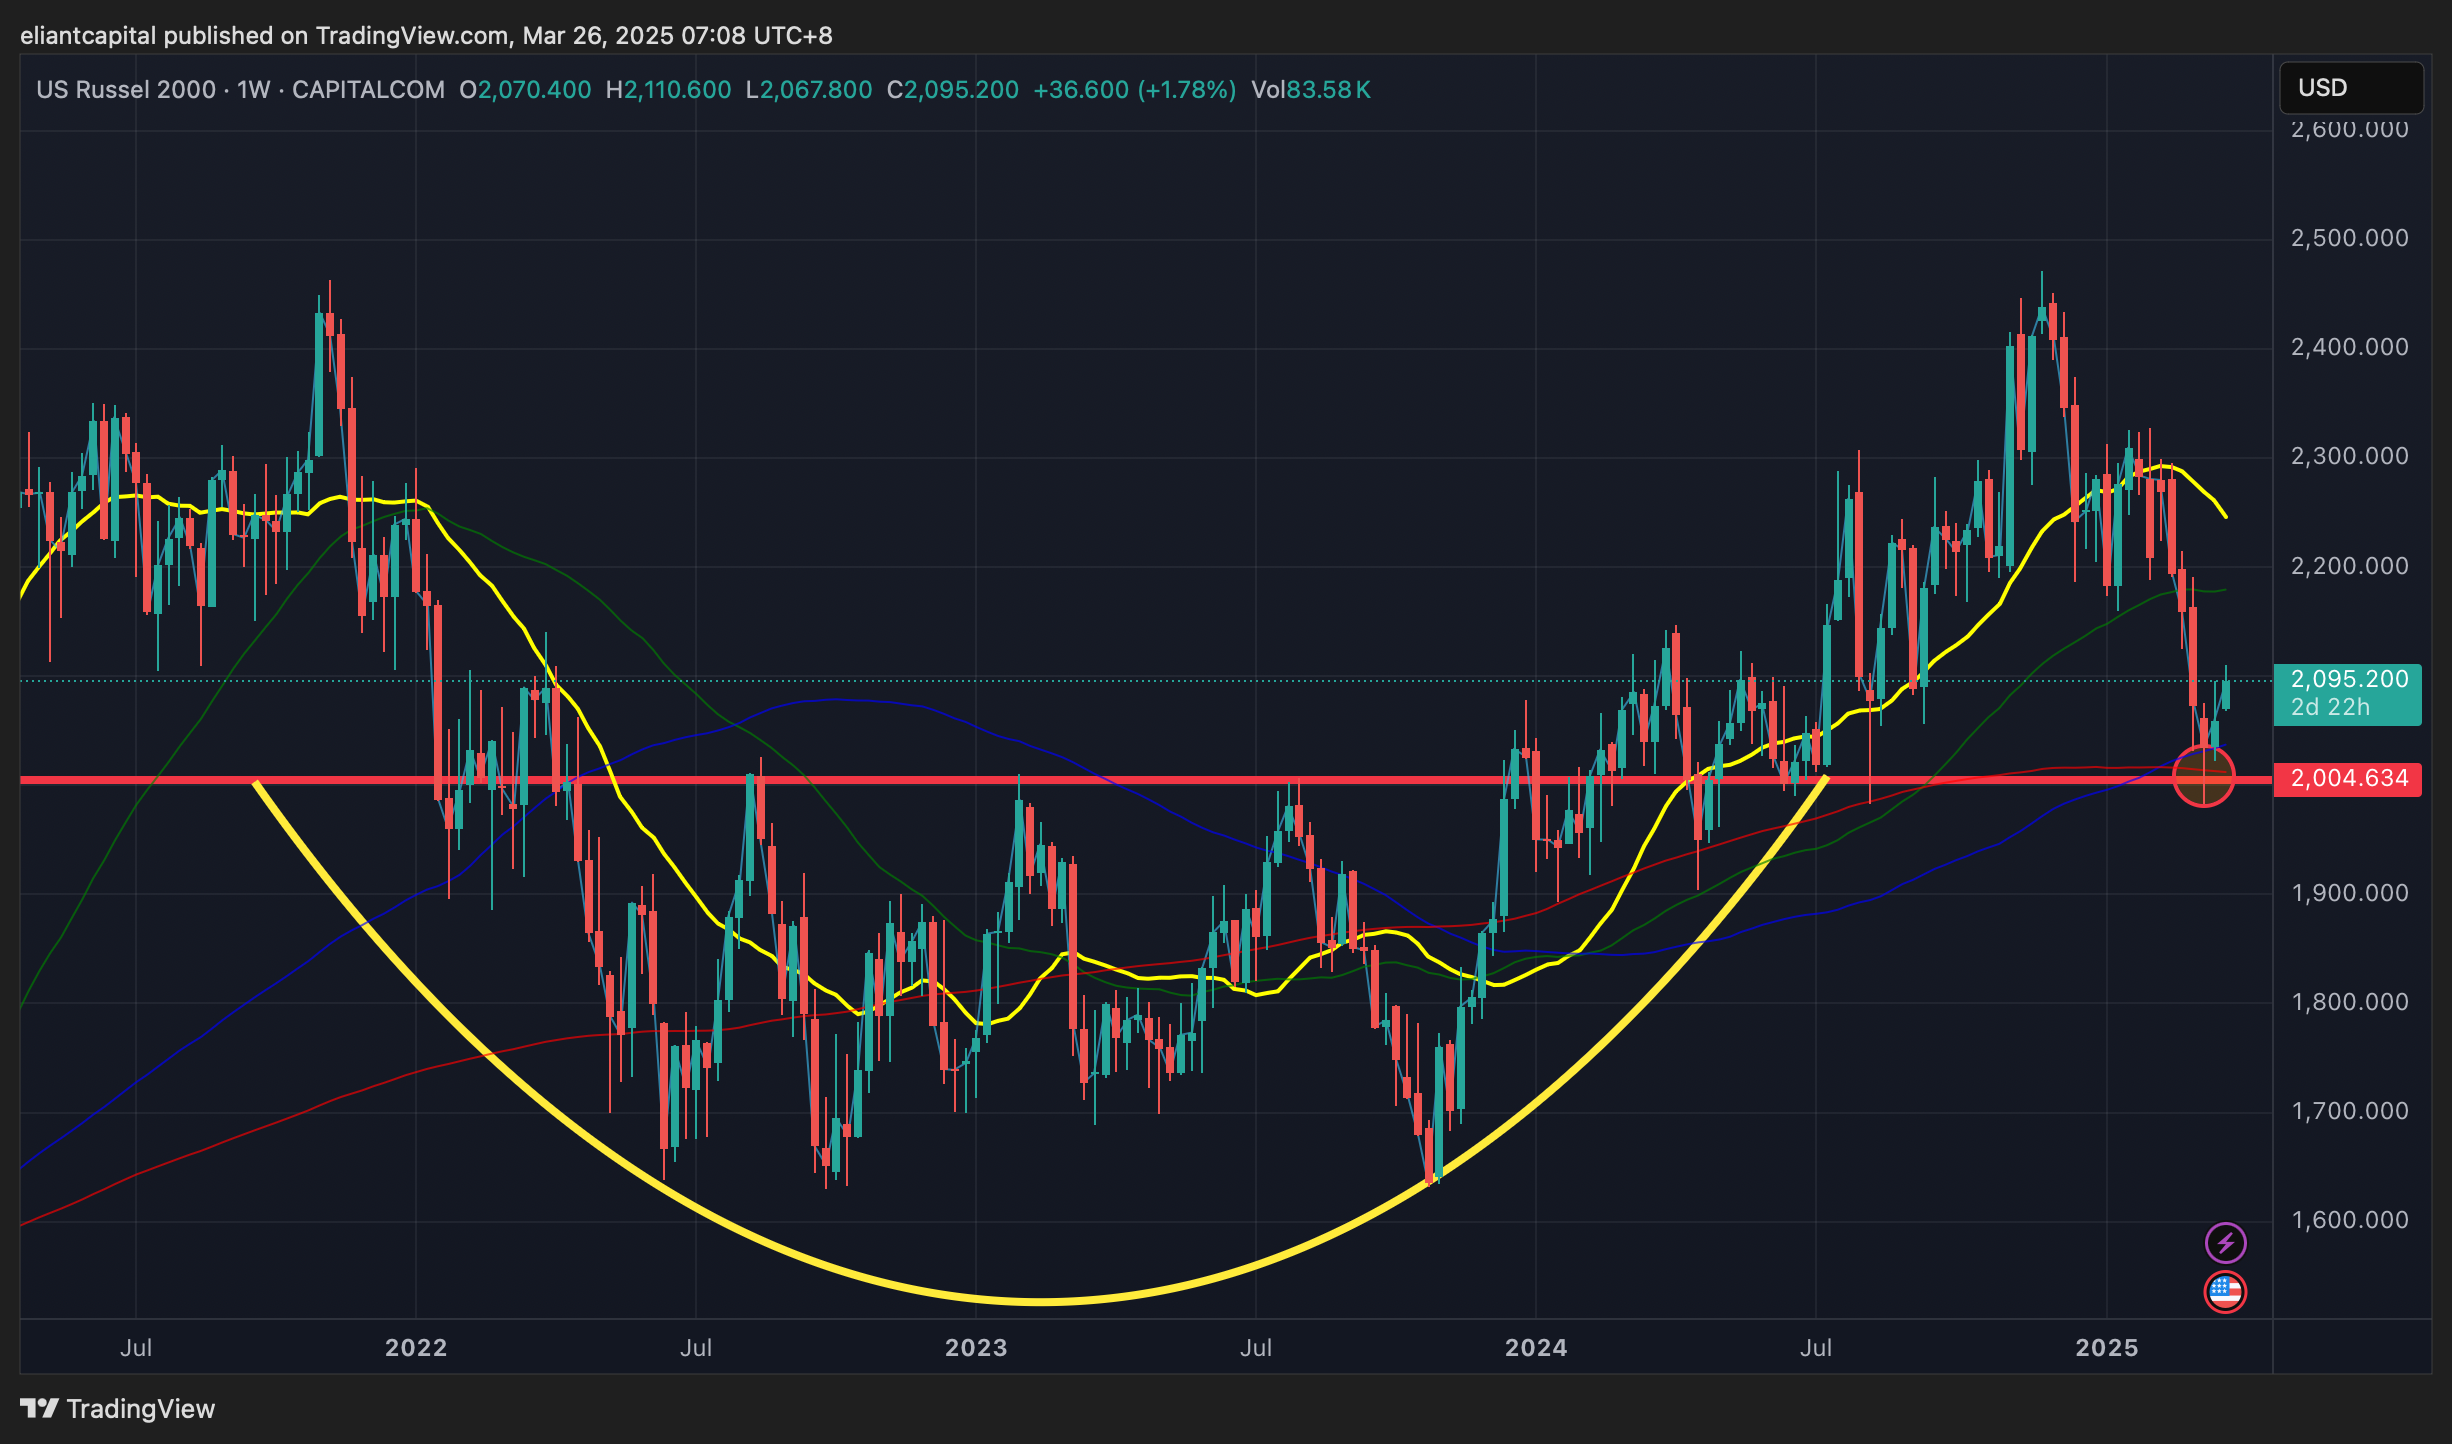The width and height of the screenshot is (2452, 1444).
Task: Click the 2,500.000 price scale label
Action: (x=2349, y=238)
